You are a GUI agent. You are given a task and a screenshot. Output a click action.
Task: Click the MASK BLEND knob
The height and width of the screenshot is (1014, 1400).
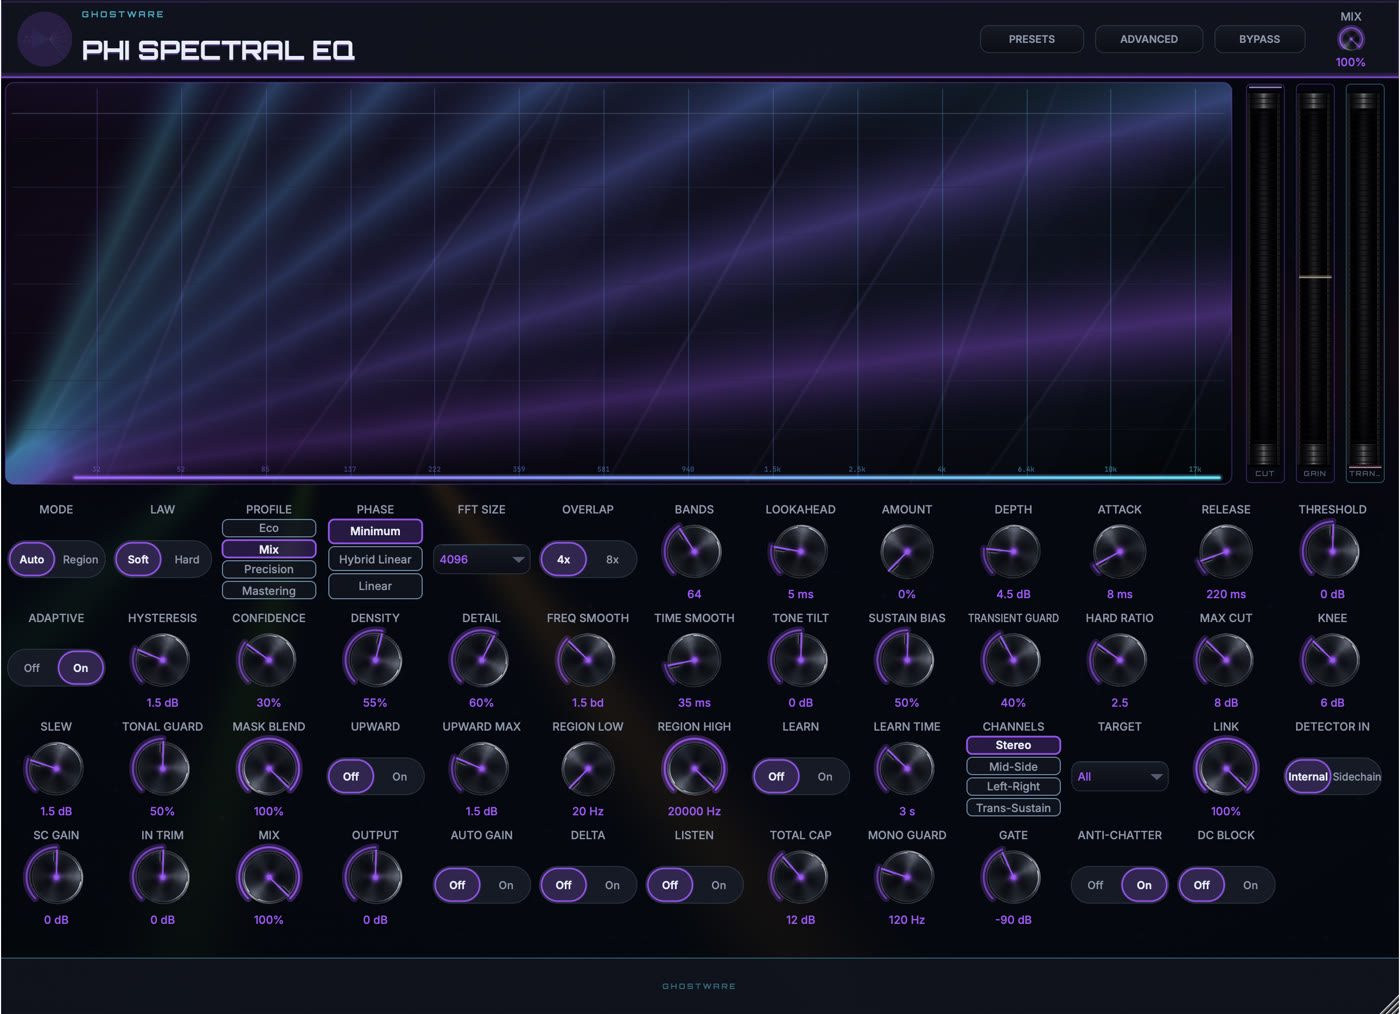click(268, 768)
